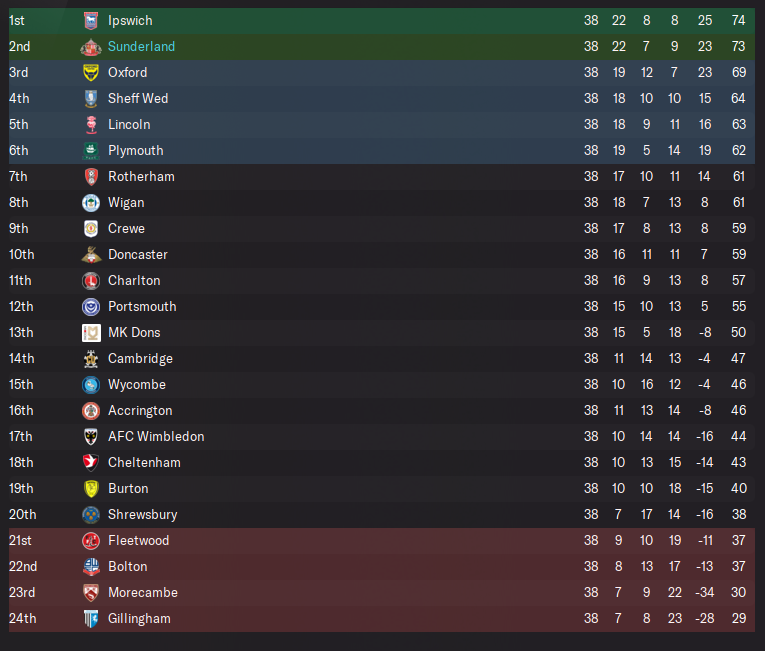Open the Sunderland team name link
765x651 pixels.
pos(141,46)
